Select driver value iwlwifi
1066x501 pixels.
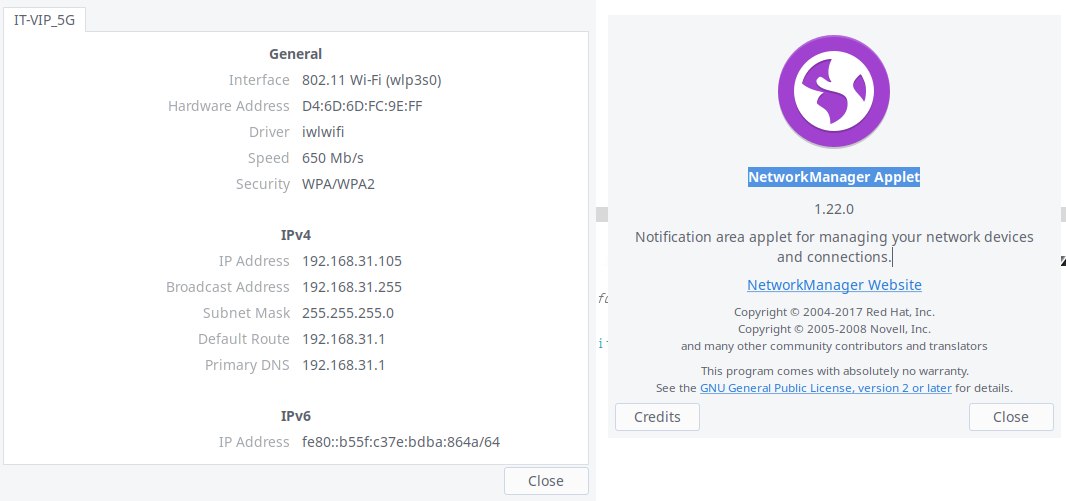(x=323, y=132)
